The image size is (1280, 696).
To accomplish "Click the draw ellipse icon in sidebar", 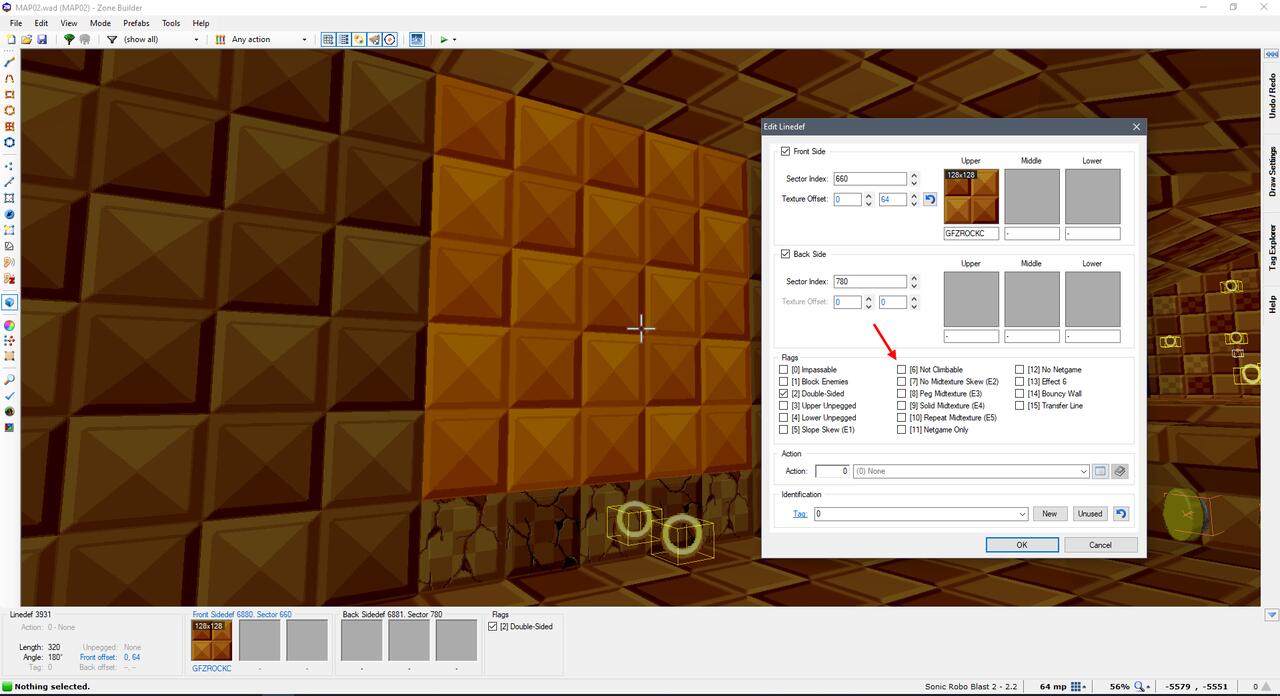I will point(9,110).
